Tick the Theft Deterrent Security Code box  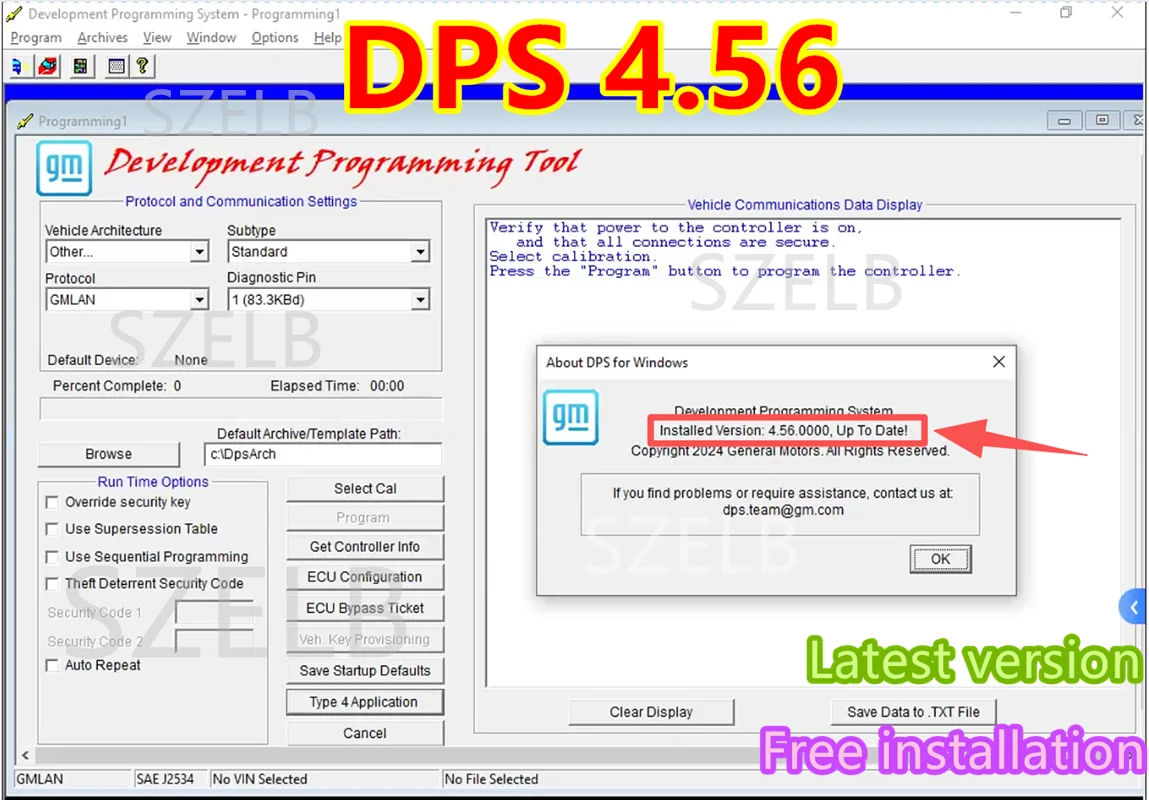[52, 584]
